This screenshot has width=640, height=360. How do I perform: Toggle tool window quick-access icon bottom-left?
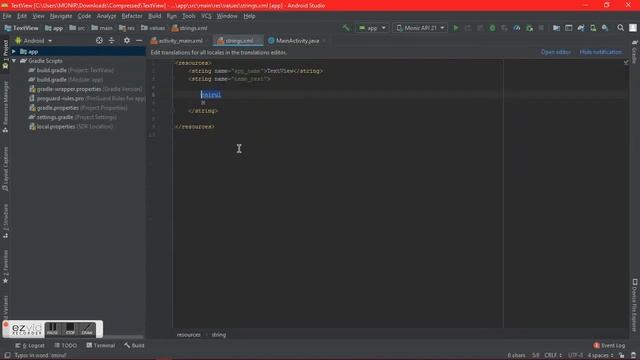coord(7,356)
